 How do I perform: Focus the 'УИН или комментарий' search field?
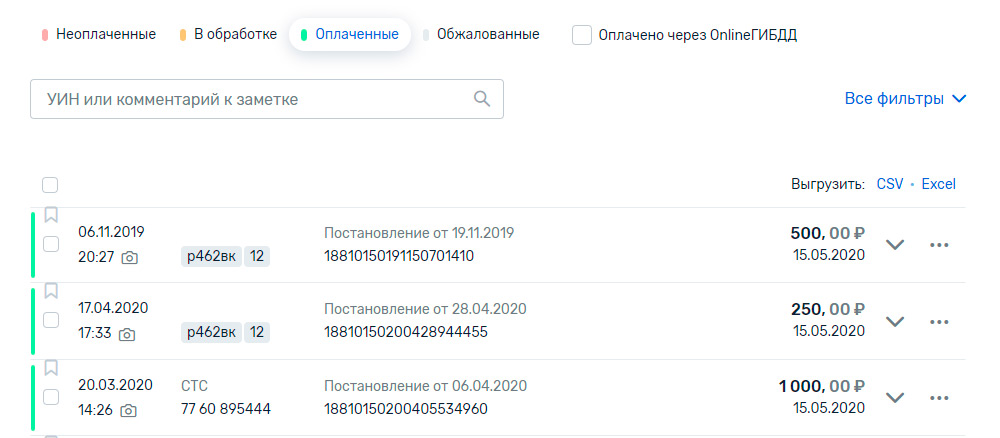point(267,99)
